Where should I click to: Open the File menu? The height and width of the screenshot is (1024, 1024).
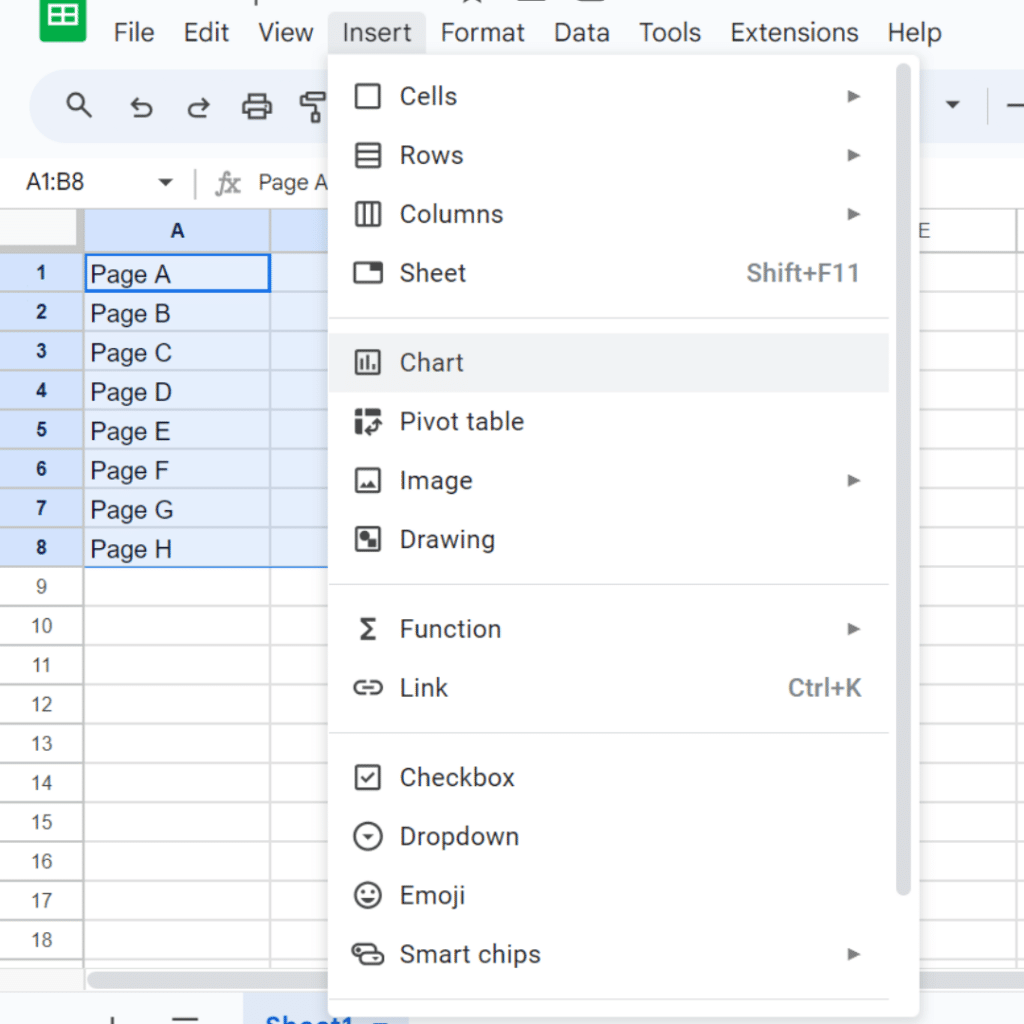coord(134,33)
